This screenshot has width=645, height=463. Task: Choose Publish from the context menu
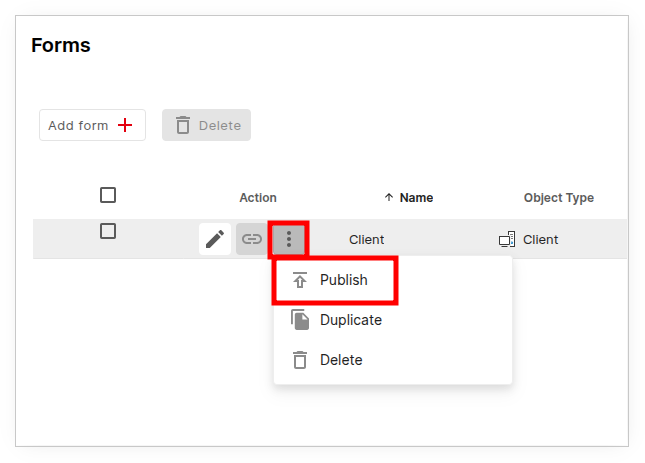pyautogui.click(x=344, y=280)
